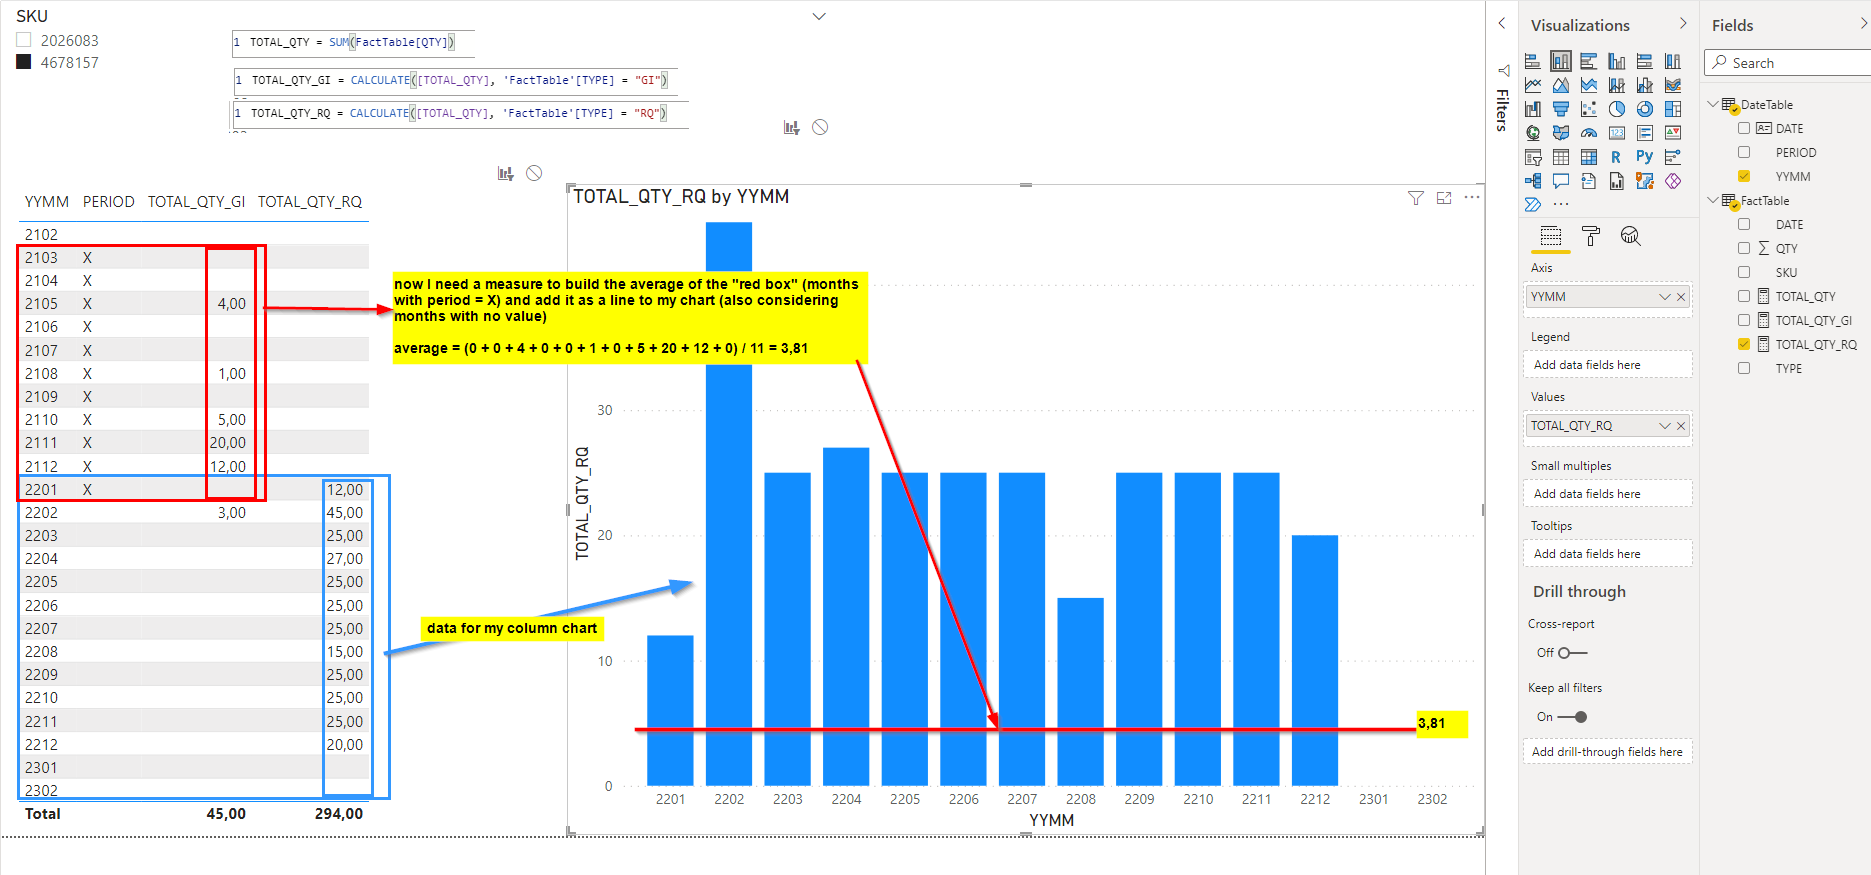The height and width of the screenshot is (875, 1871).
Task: Select the Q&A speech bubble visual
Action: (x=1561, y=181)
